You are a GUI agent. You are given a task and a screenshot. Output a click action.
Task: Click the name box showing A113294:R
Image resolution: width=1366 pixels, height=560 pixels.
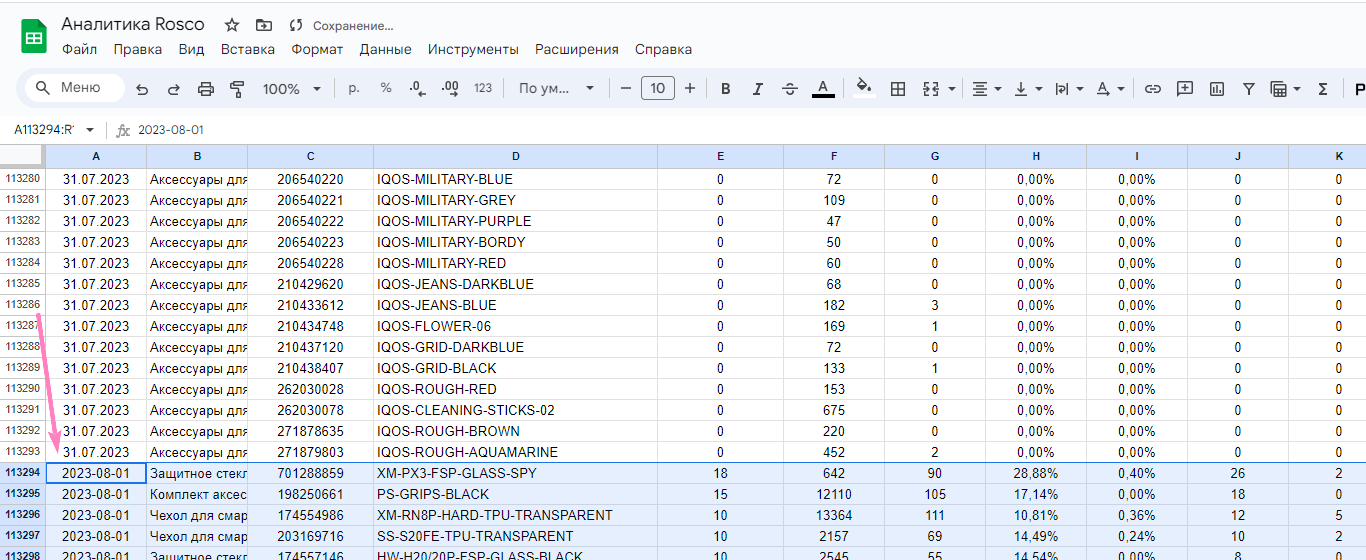click(x=44, y=130)
